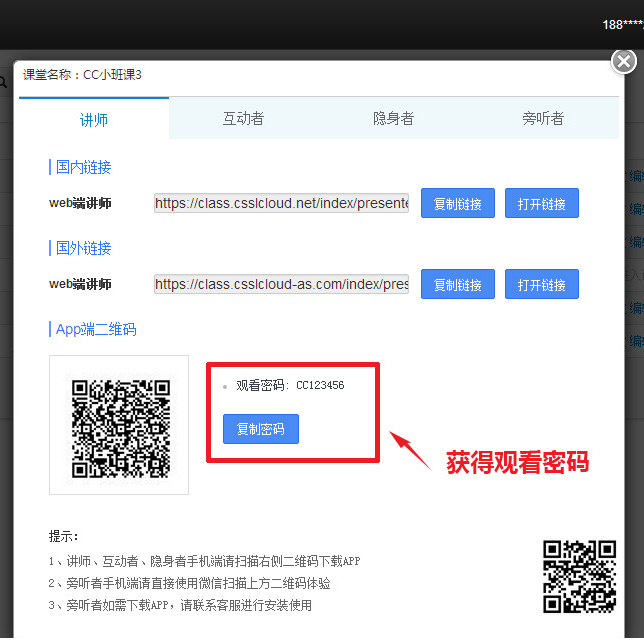This screenshot has width=644, height=643.
Task: Click the 188**** account number in header
Action: pos(622,24)
